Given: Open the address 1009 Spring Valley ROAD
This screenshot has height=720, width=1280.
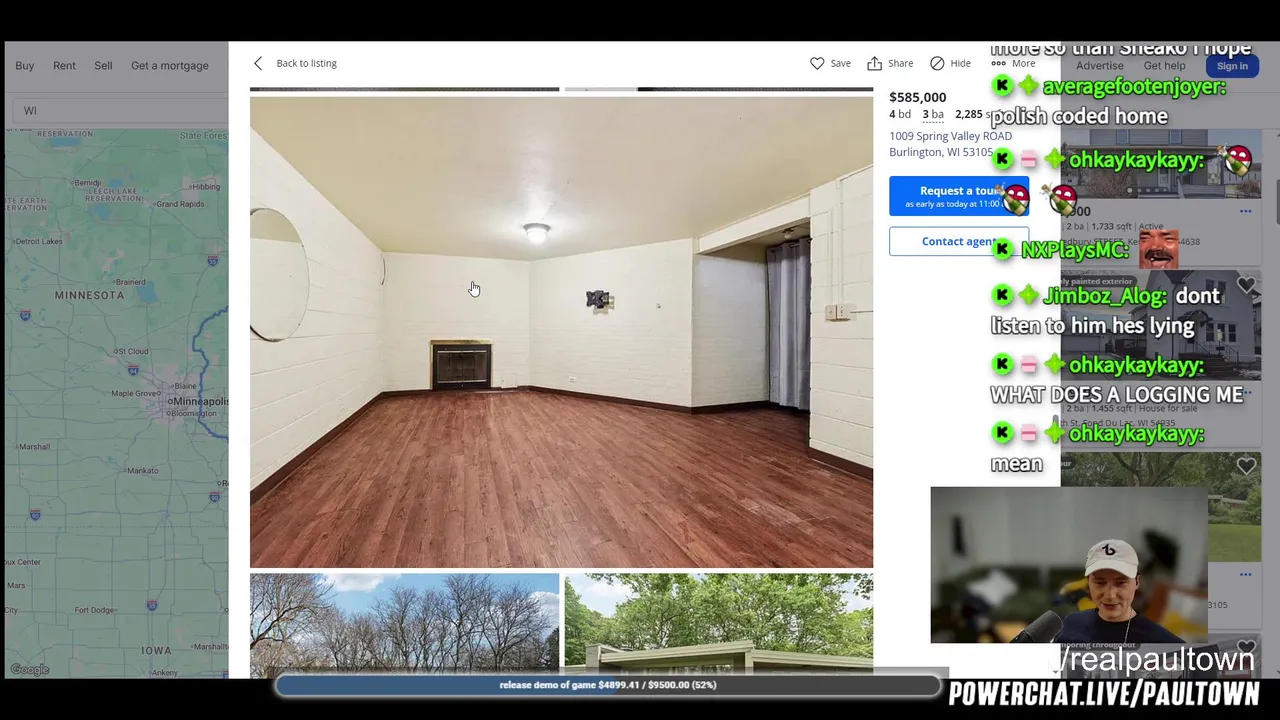Looking at the screenshot, I should 950,136.
